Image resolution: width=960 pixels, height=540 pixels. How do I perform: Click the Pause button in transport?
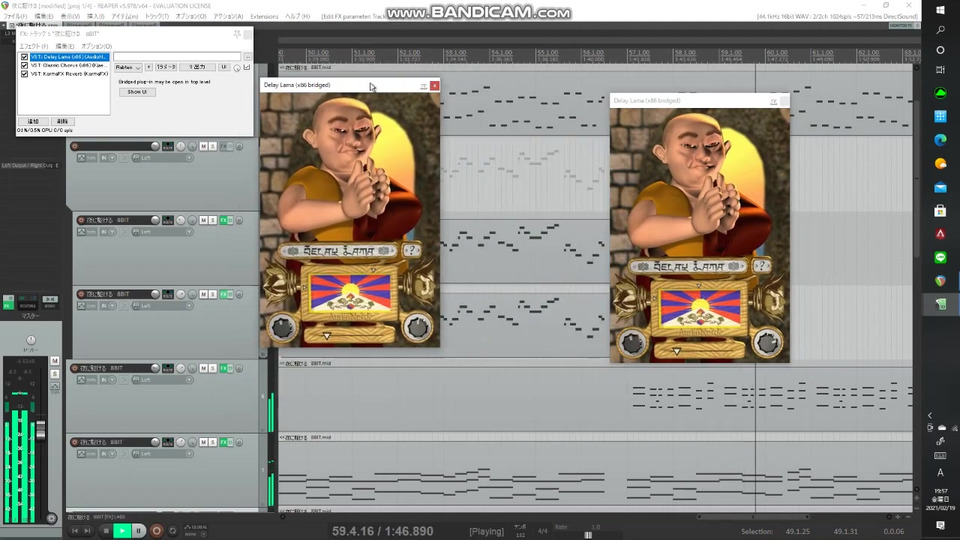click(x=138, y=531)
